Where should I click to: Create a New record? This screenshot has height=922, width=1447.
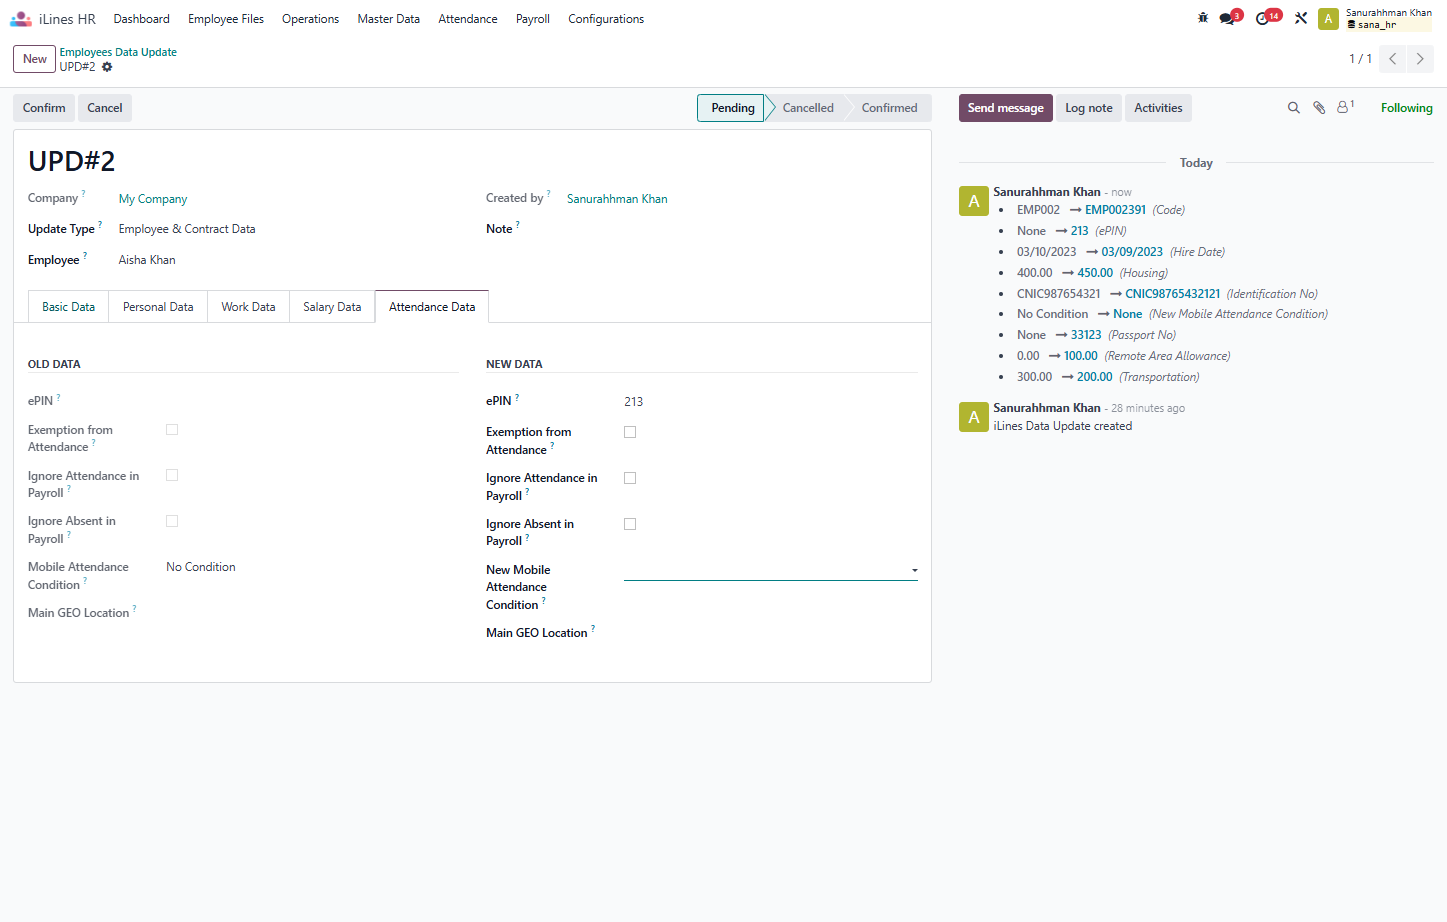pos(35,59)
